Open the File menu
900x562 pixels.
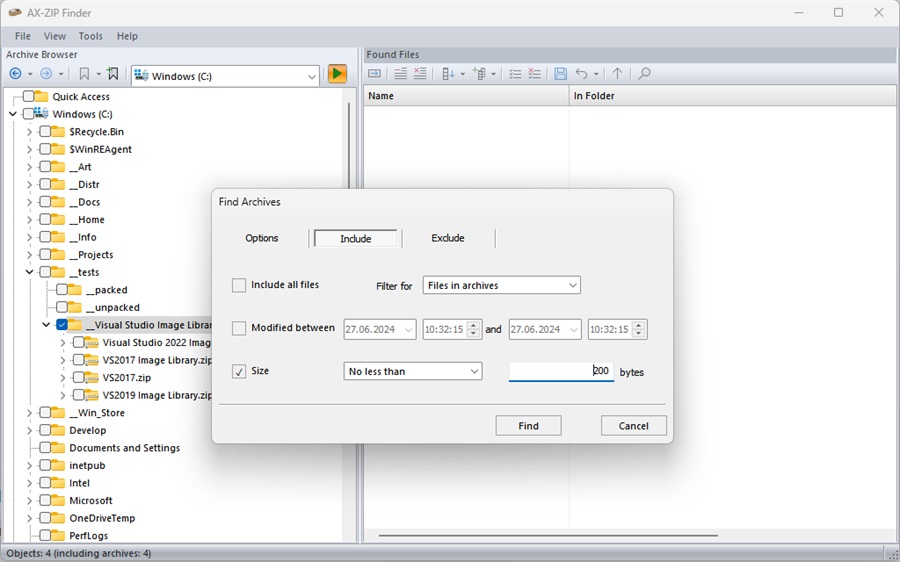tap(23, 36)
